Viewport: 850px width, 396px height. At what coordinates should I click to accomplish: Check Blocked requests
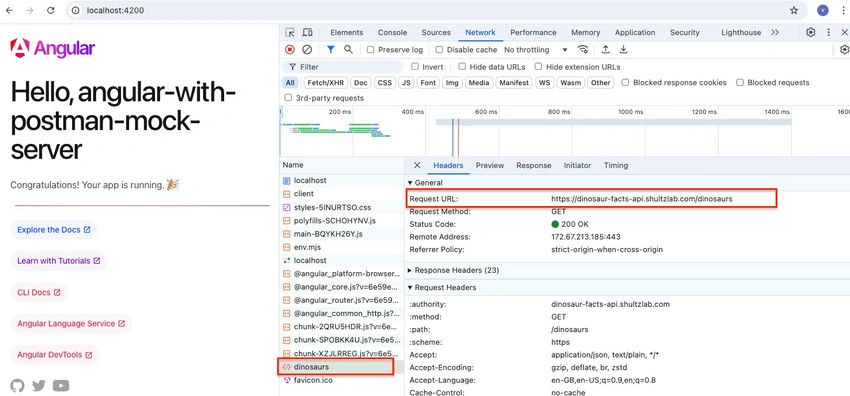coord(739,82)
